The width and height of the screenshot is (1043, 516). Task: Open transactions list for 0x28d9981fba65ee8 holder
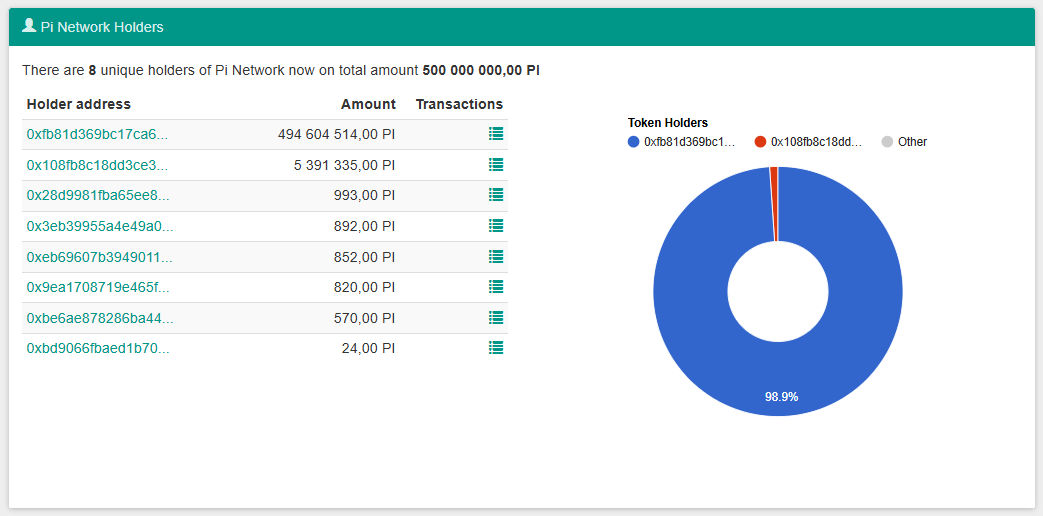(x=496, y=195)
